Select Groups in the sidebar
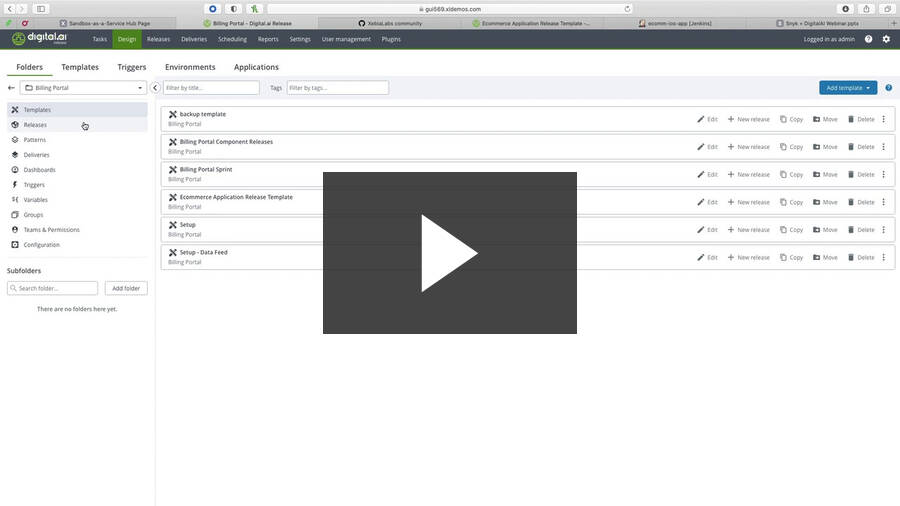The image size is (900, 506). [x=77, y=215]
